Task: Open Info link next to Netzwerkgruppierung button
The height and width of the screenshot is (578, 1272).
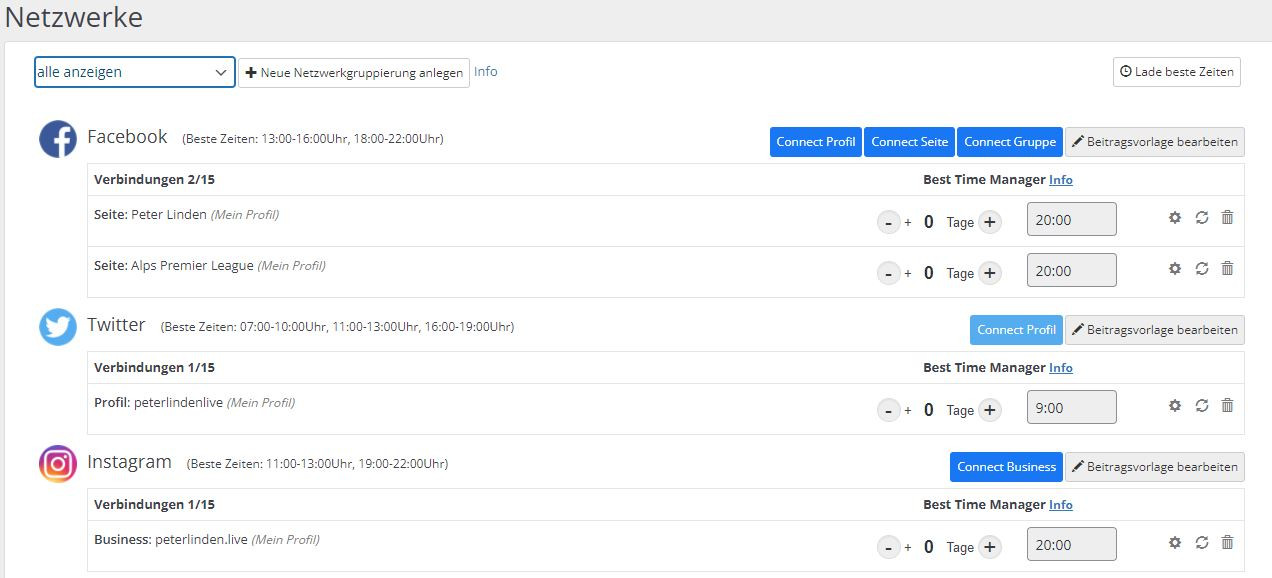Action: tap(485, 71)
